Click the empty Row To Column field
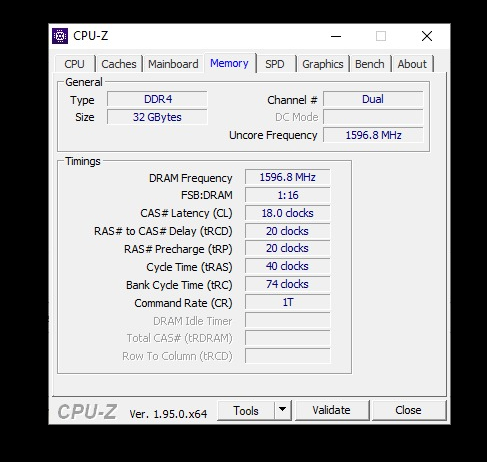487x462 pixels. tap(288, 356)
